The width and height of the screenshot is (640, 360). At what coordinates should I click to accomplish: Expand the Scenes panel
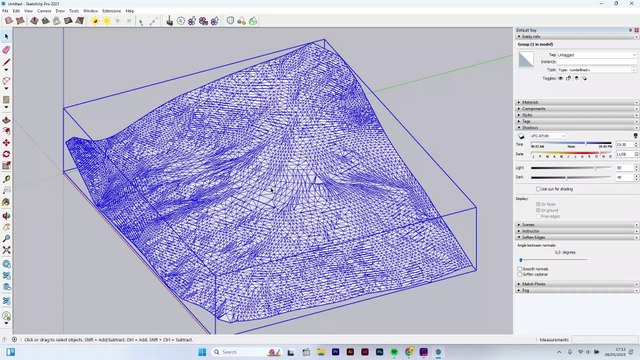click(576, 224)
